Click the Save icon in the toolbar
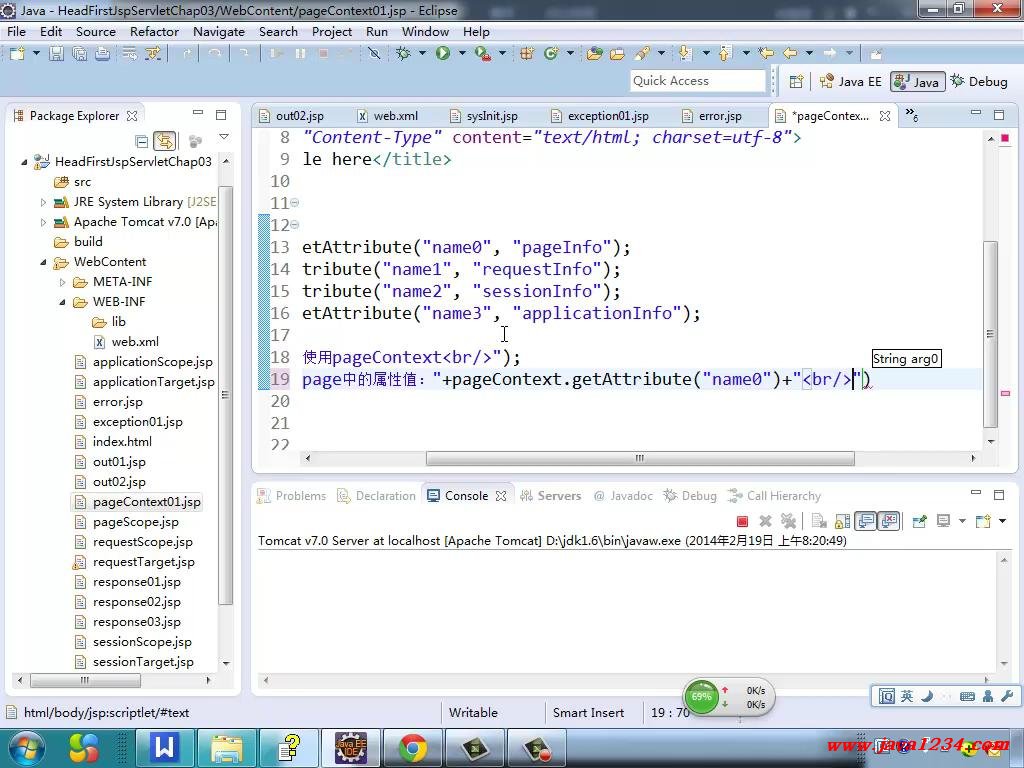The width and height of the screenshot is (1024, 768). [56, 54]
